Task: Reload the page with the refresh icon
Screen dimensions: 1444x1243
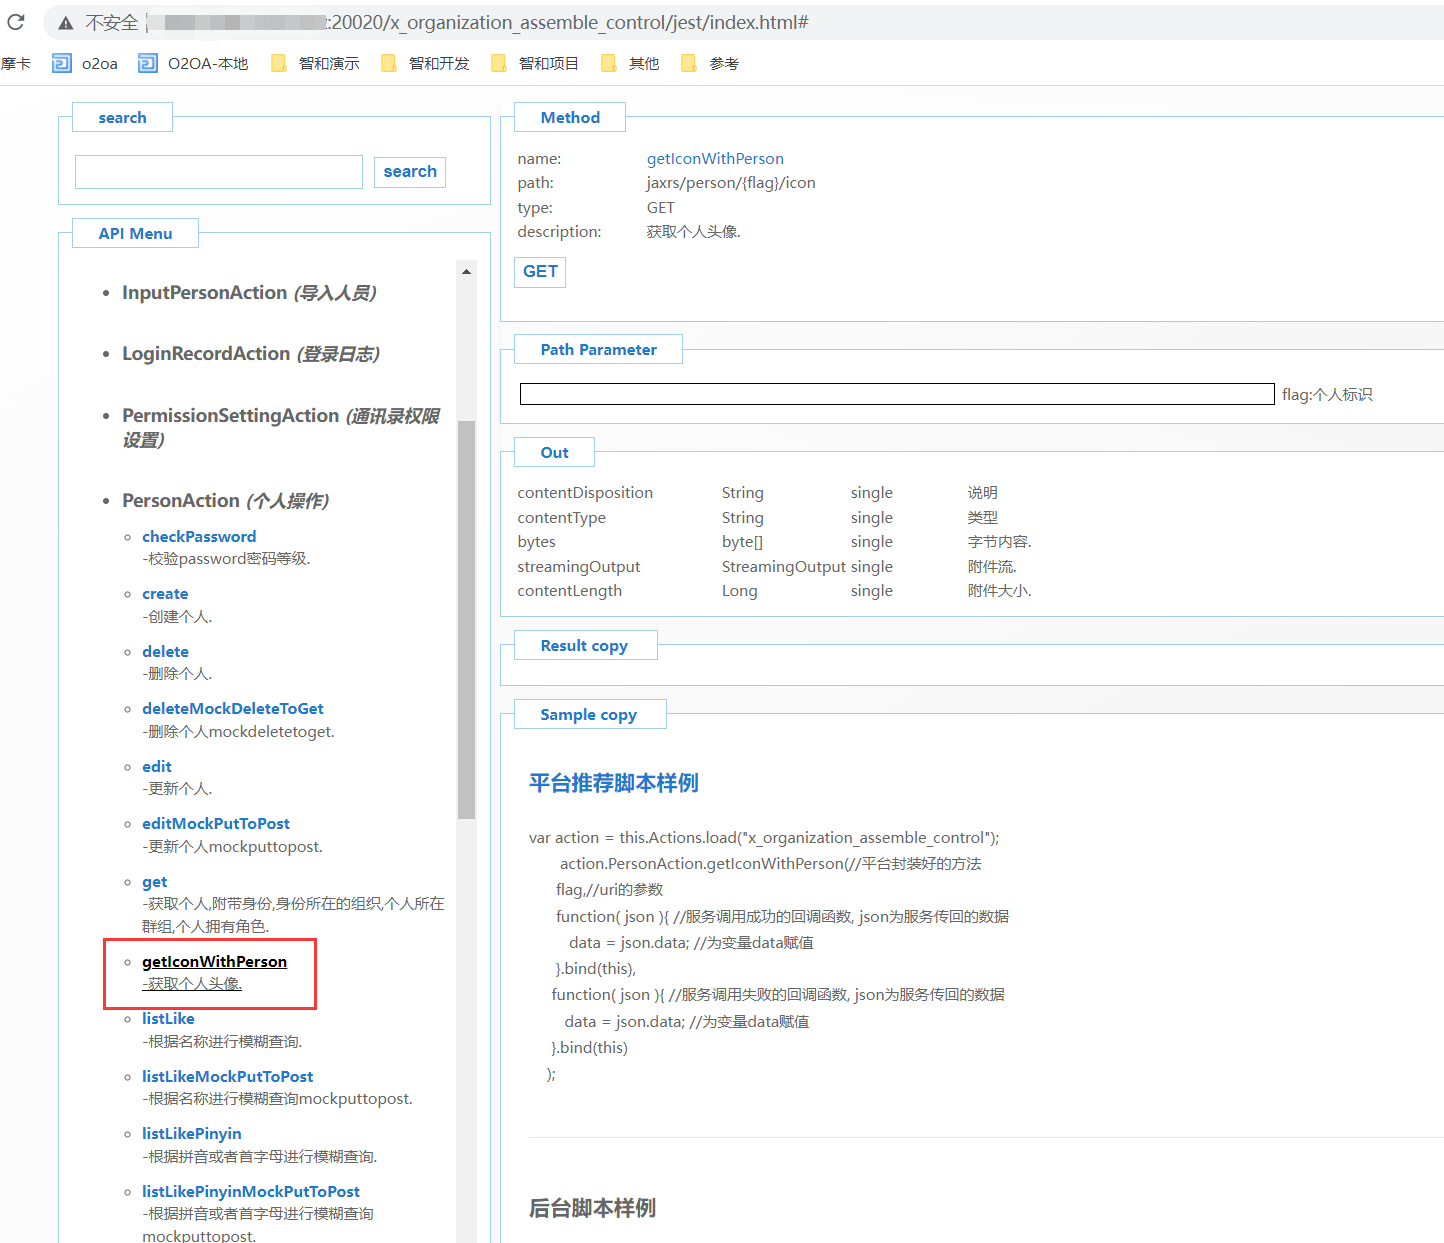Action: pos(16,22)
